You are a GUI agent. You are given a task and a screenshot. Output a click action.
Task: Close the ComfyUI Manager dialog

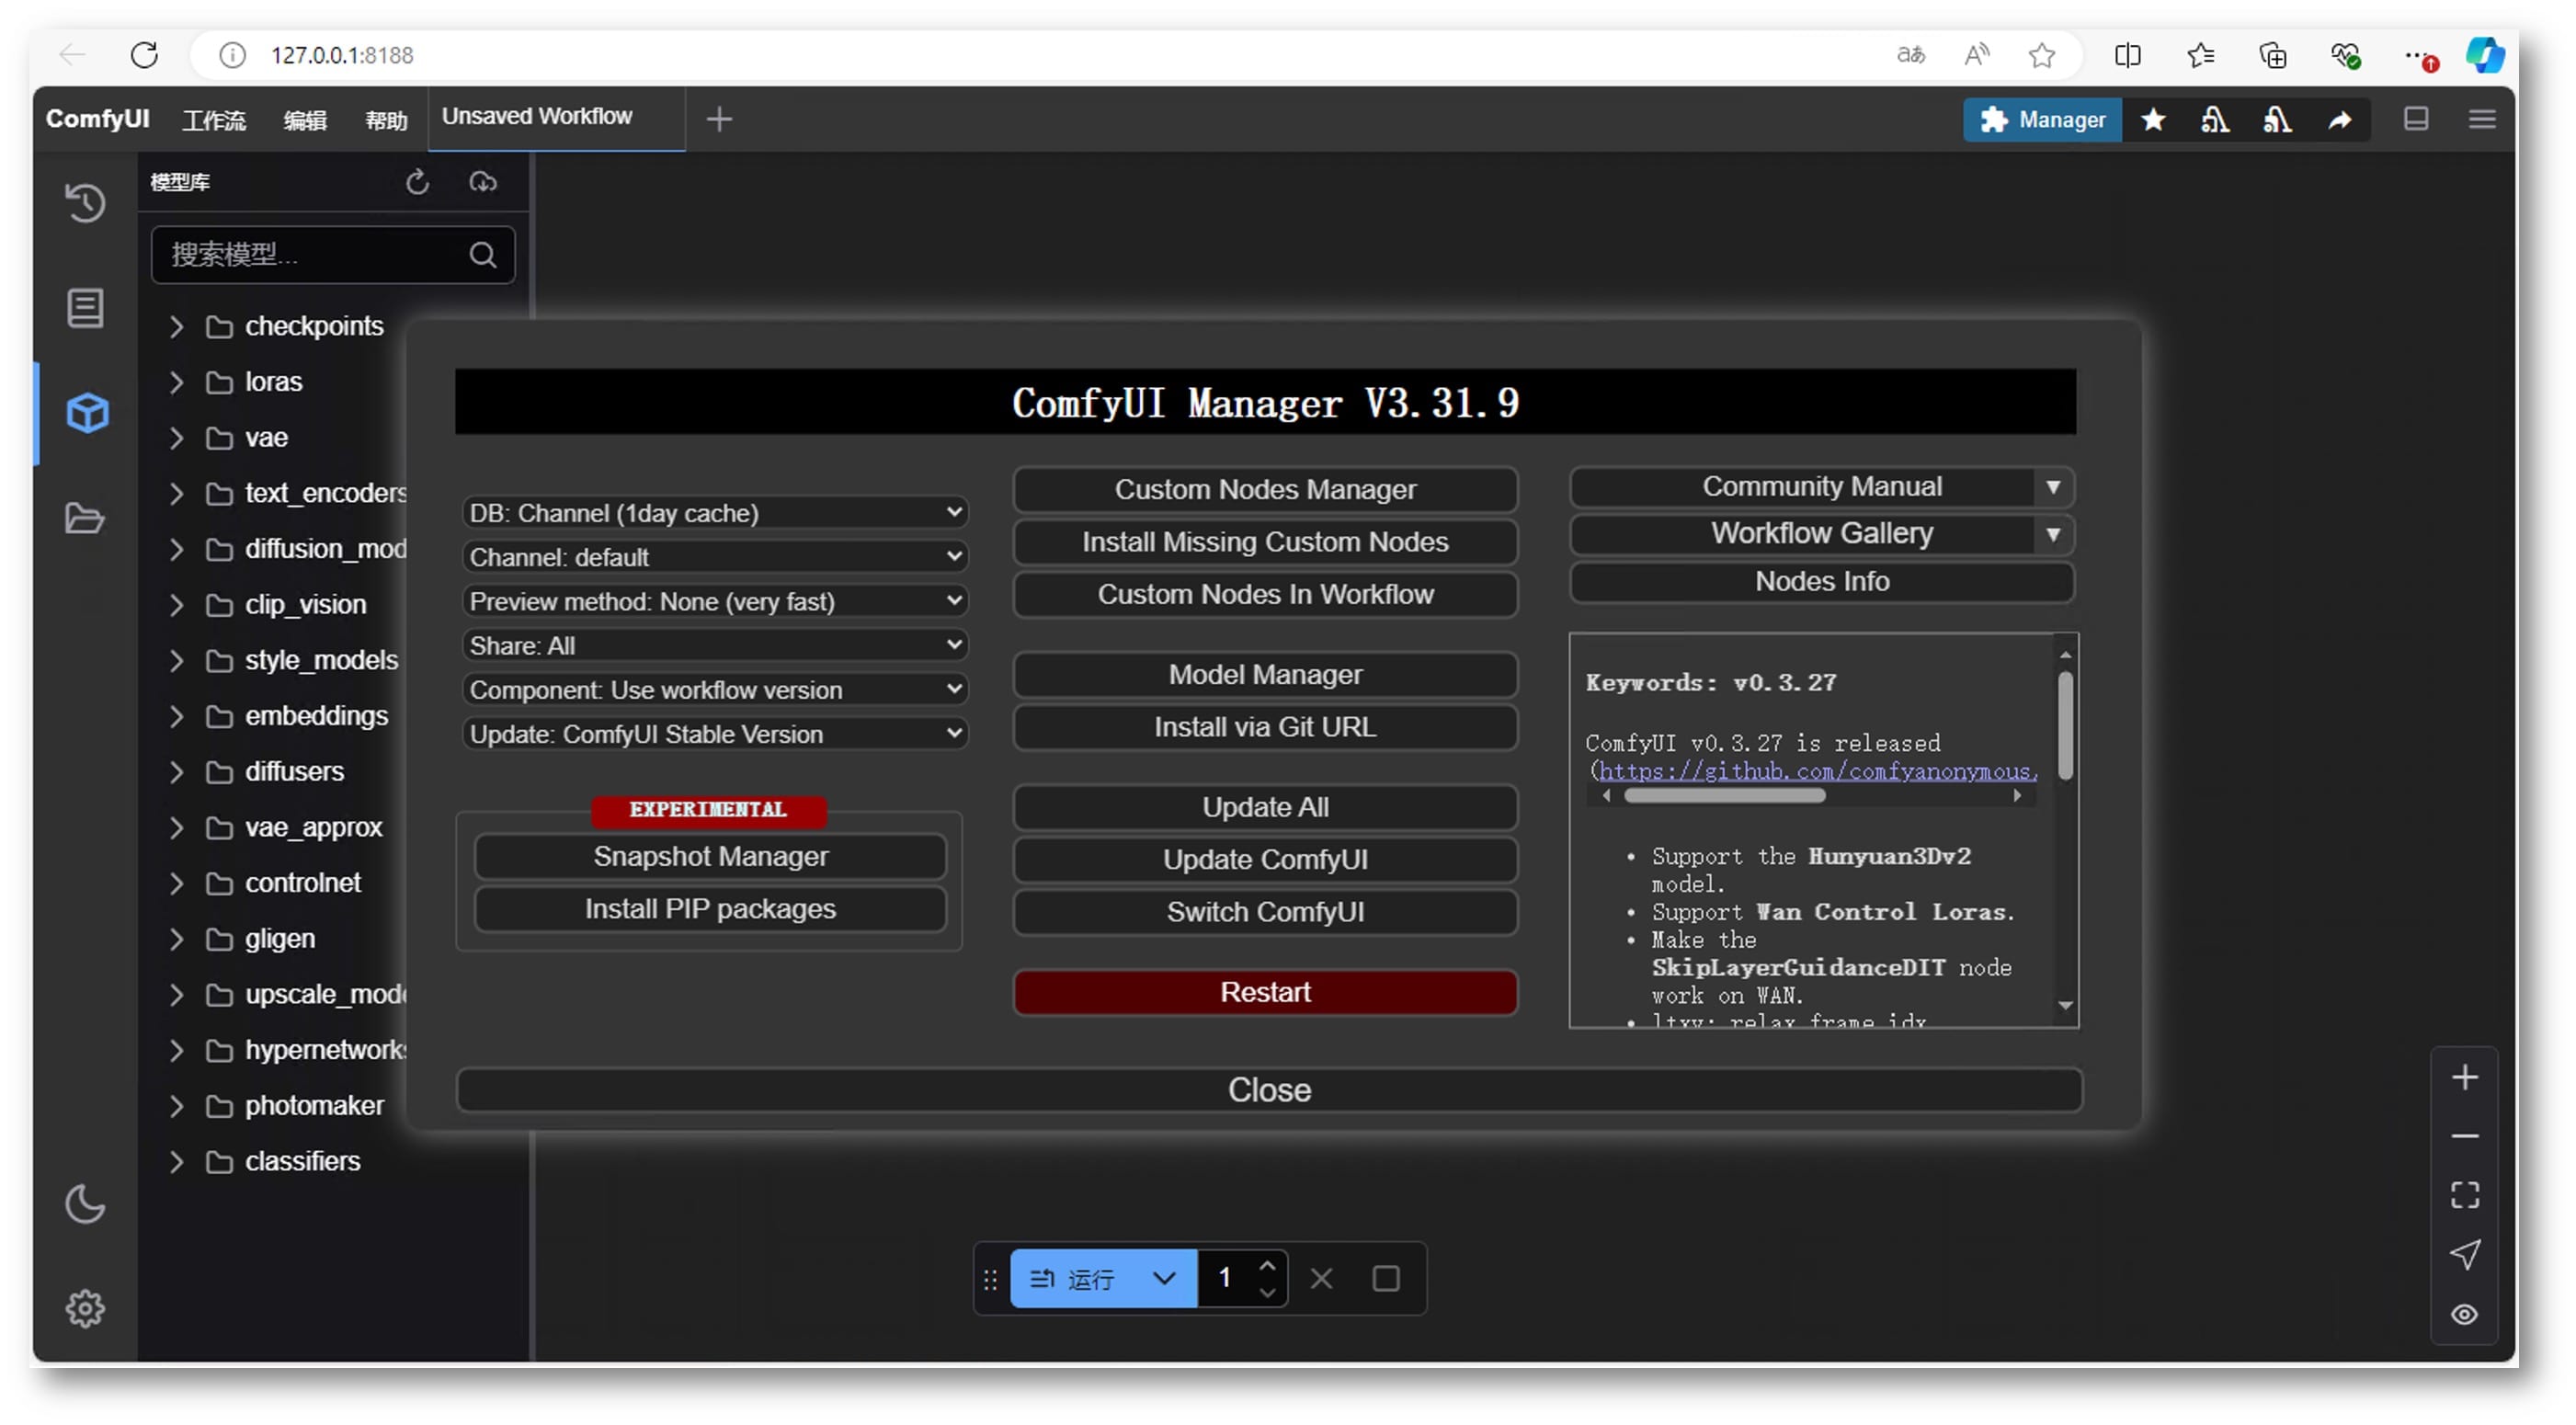[1269, 1089]
